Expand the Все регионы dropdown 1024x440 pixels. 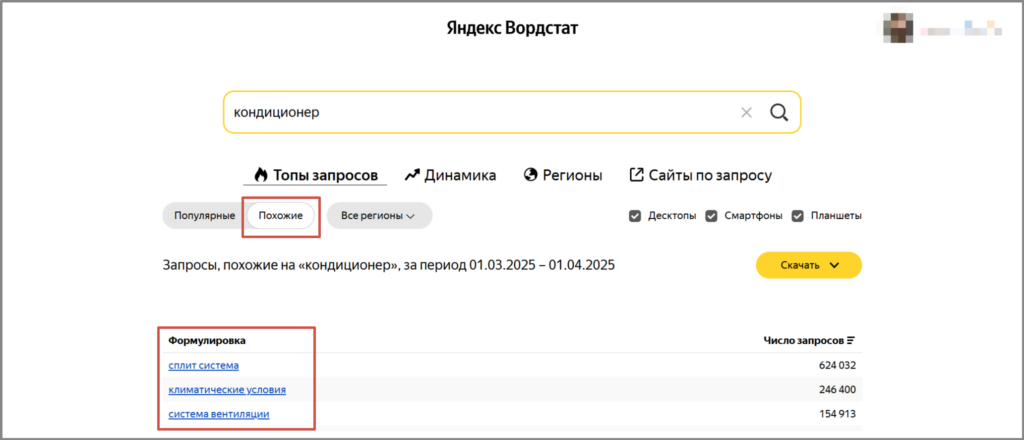(378, 215)
